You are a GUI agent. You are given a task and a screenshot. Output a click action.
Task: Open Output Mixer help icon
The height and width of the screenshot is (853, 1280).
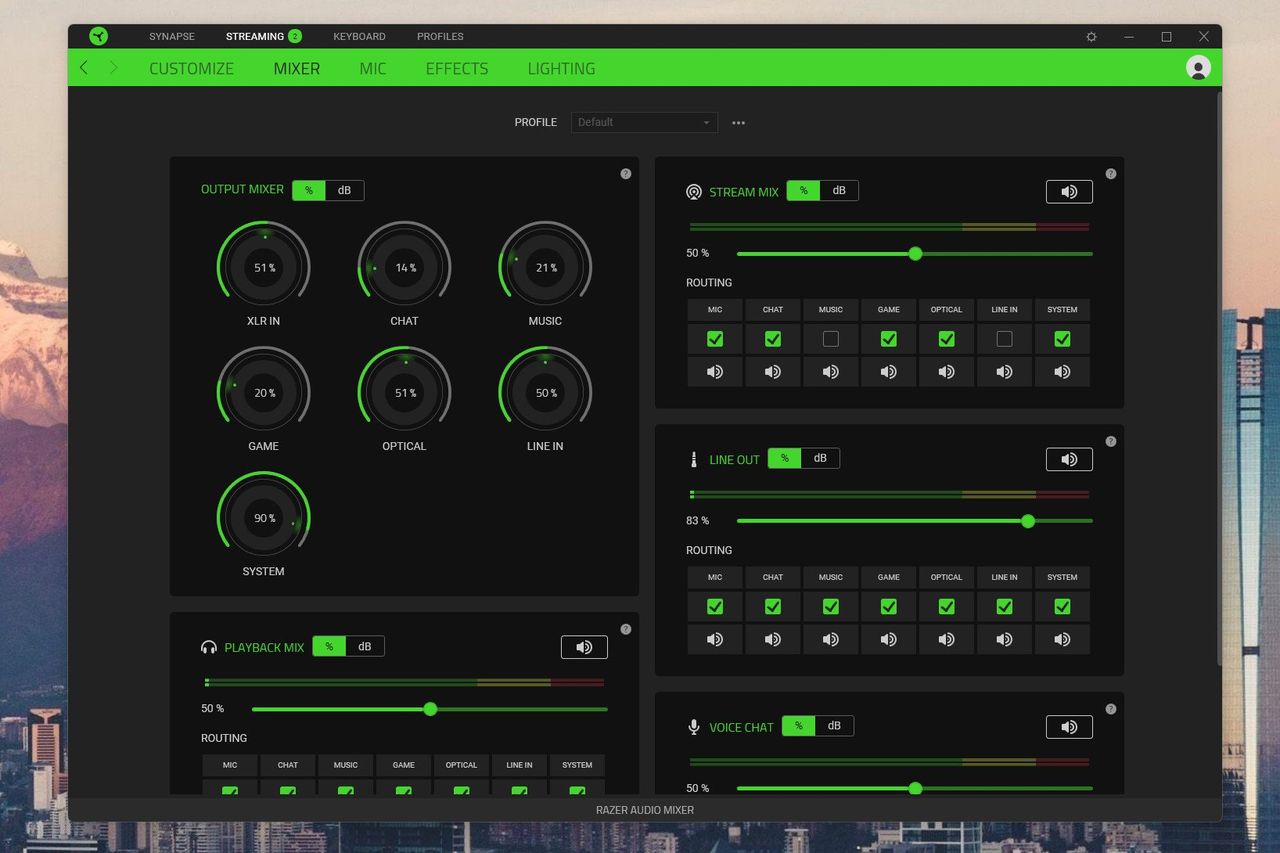(x=626, y=173)
